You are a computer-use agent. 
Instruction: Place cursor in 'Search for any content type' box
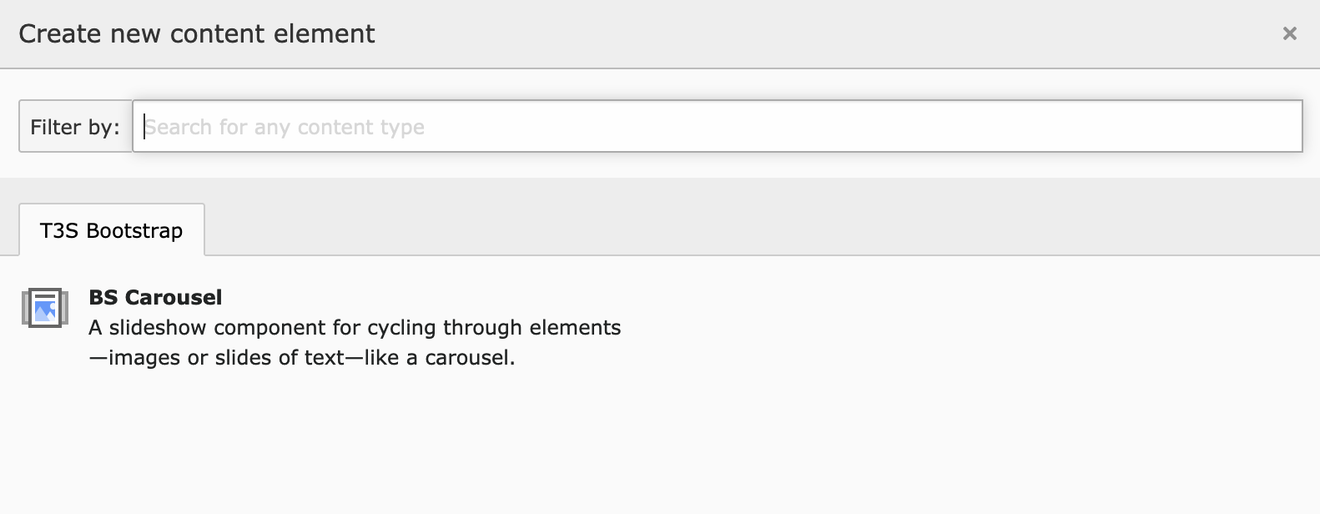pos(717,127)
